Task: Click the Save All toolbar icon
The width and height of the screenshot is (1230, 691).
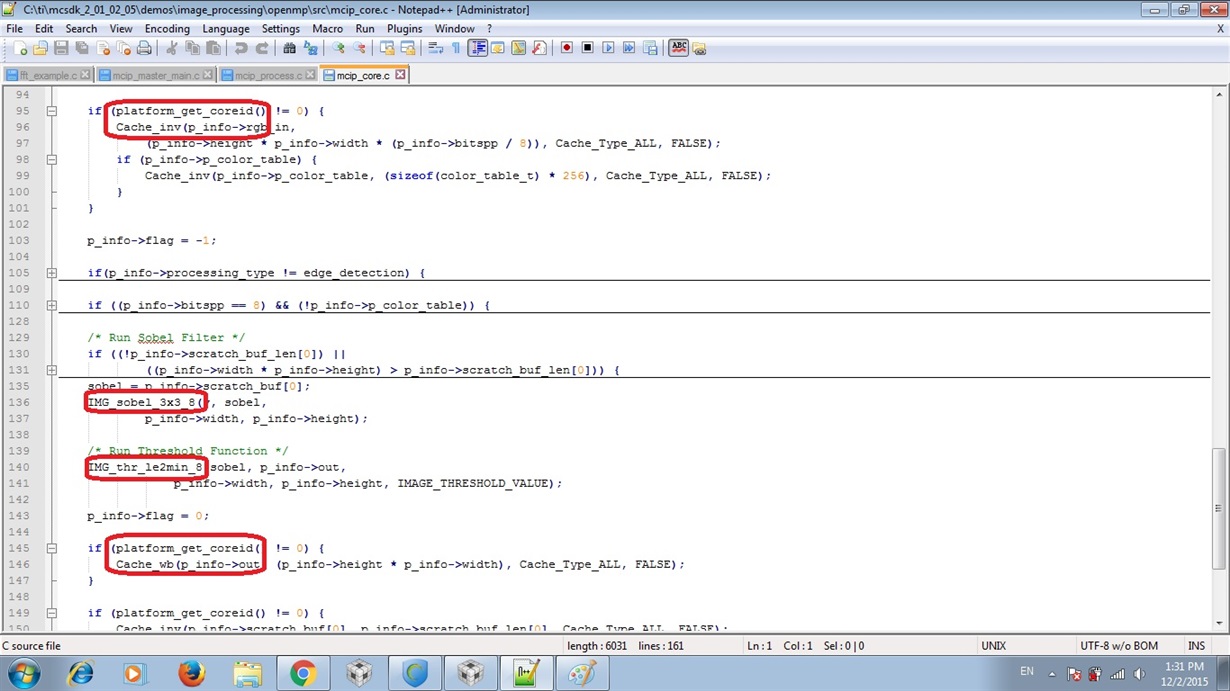Action: [82, 48]
